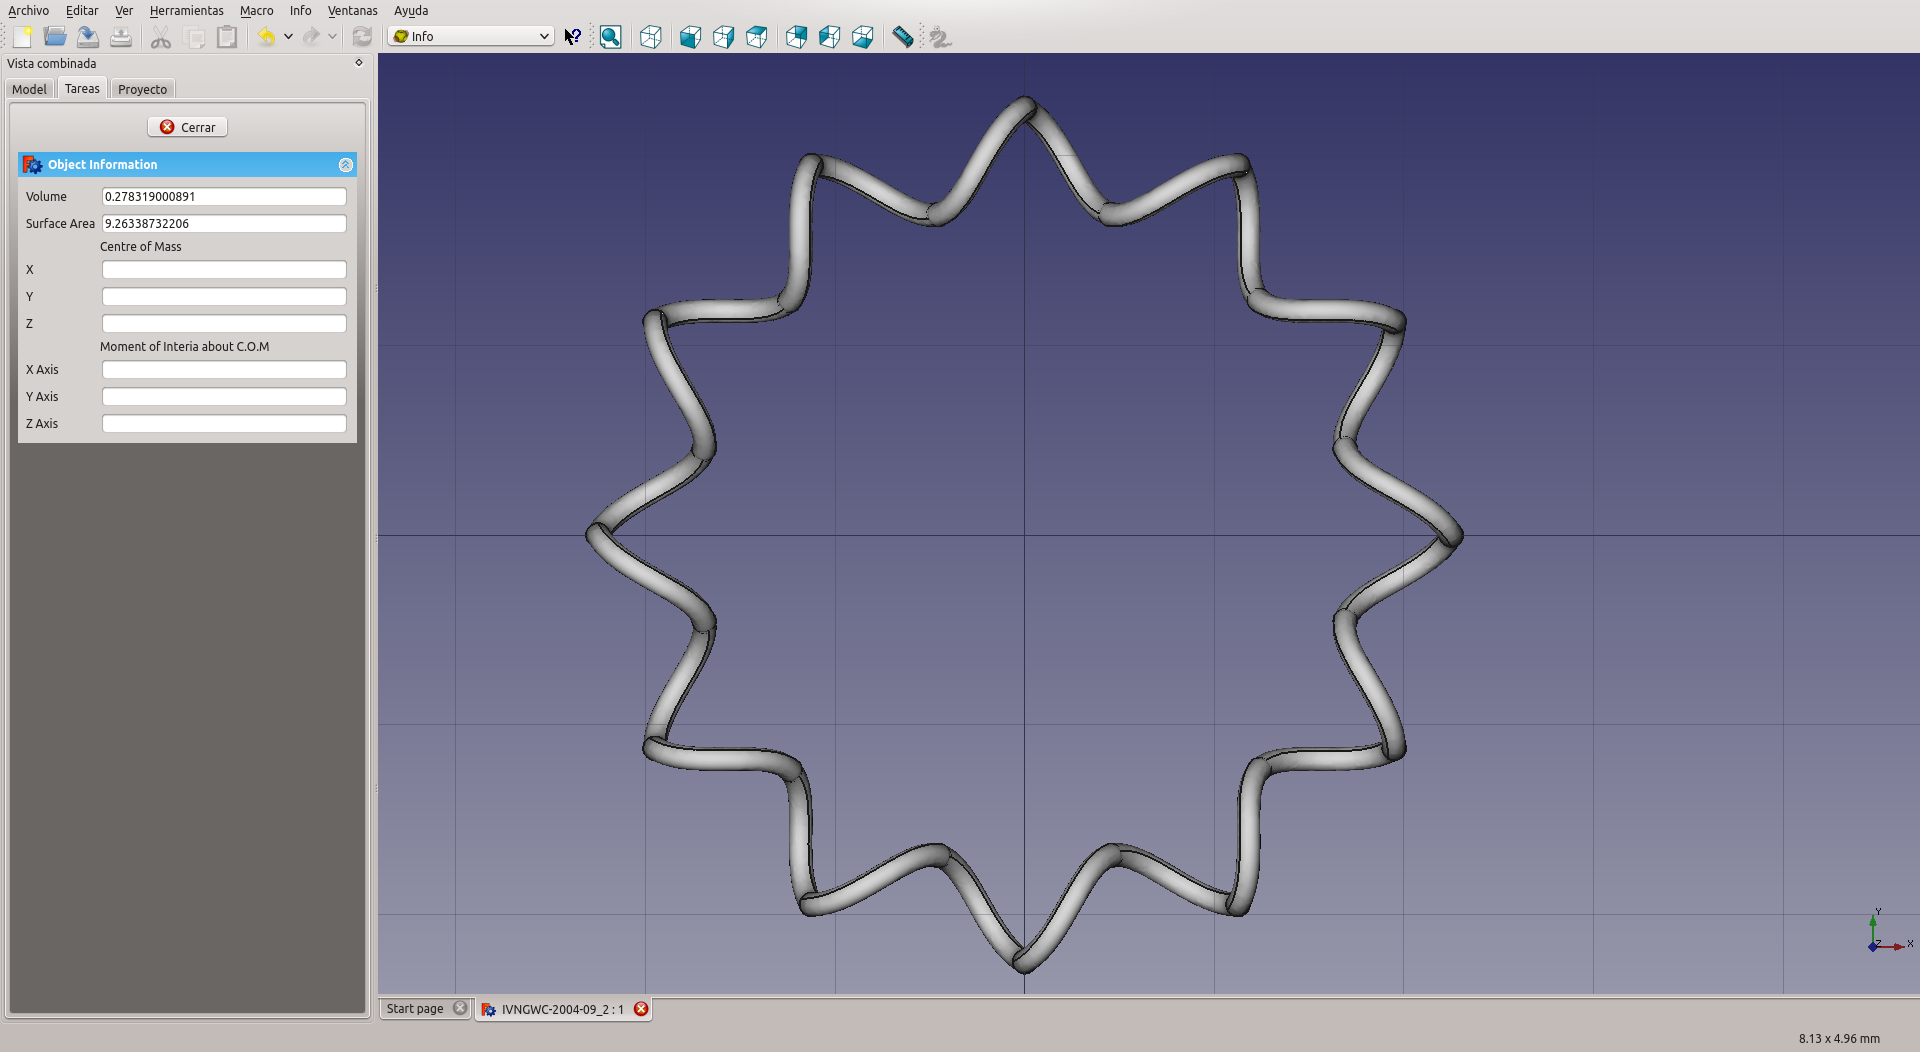
Task: Open redo history dropdown arrow
Action: [x=333, y=37]
